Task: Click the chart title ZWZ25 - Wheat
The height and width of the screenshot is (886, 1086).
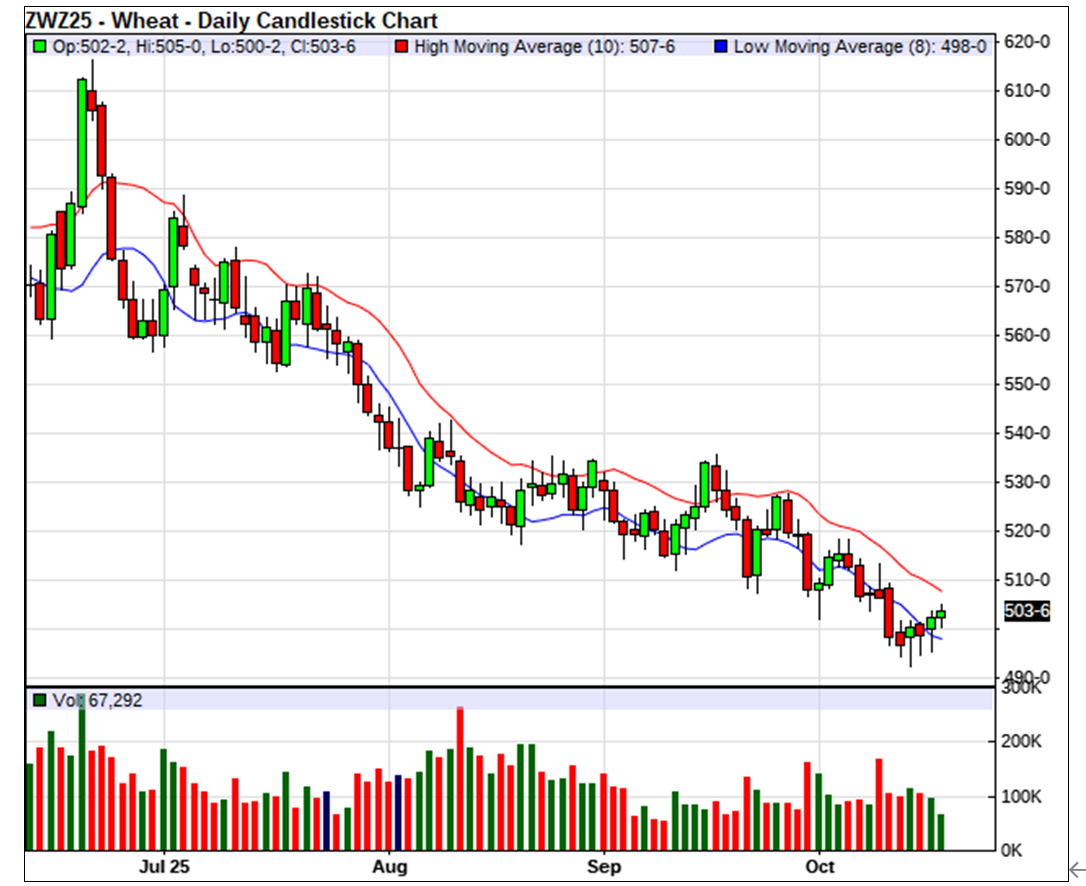Action: click(x=230, y=21)
